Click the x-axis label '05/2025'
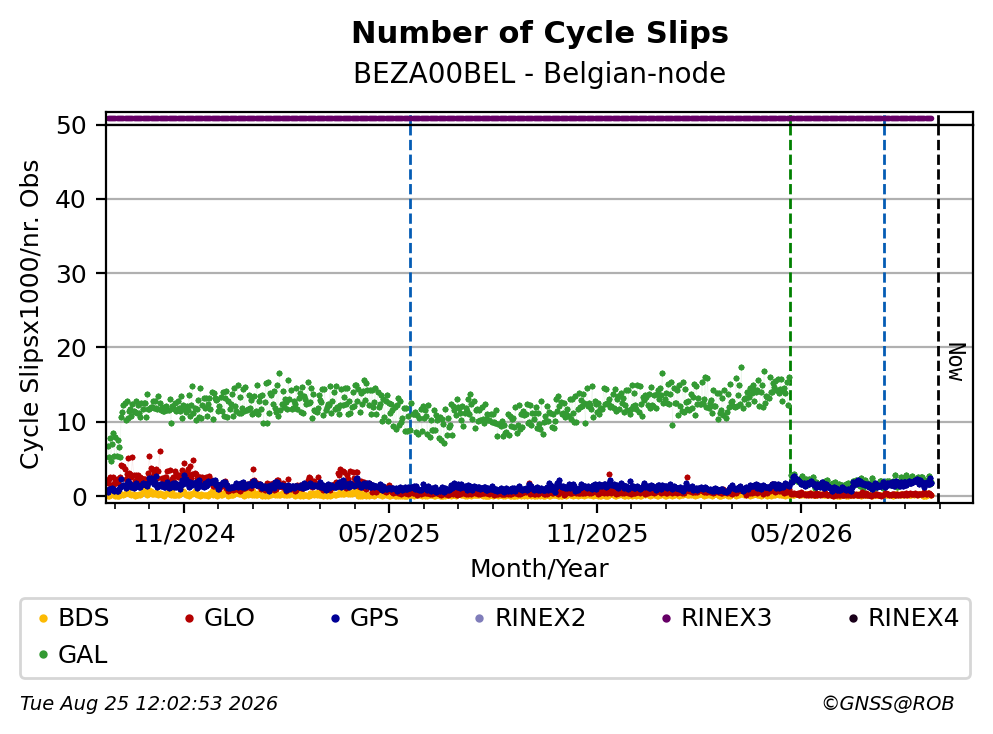This screenshot has width=993, height=734. pos(389,534)
